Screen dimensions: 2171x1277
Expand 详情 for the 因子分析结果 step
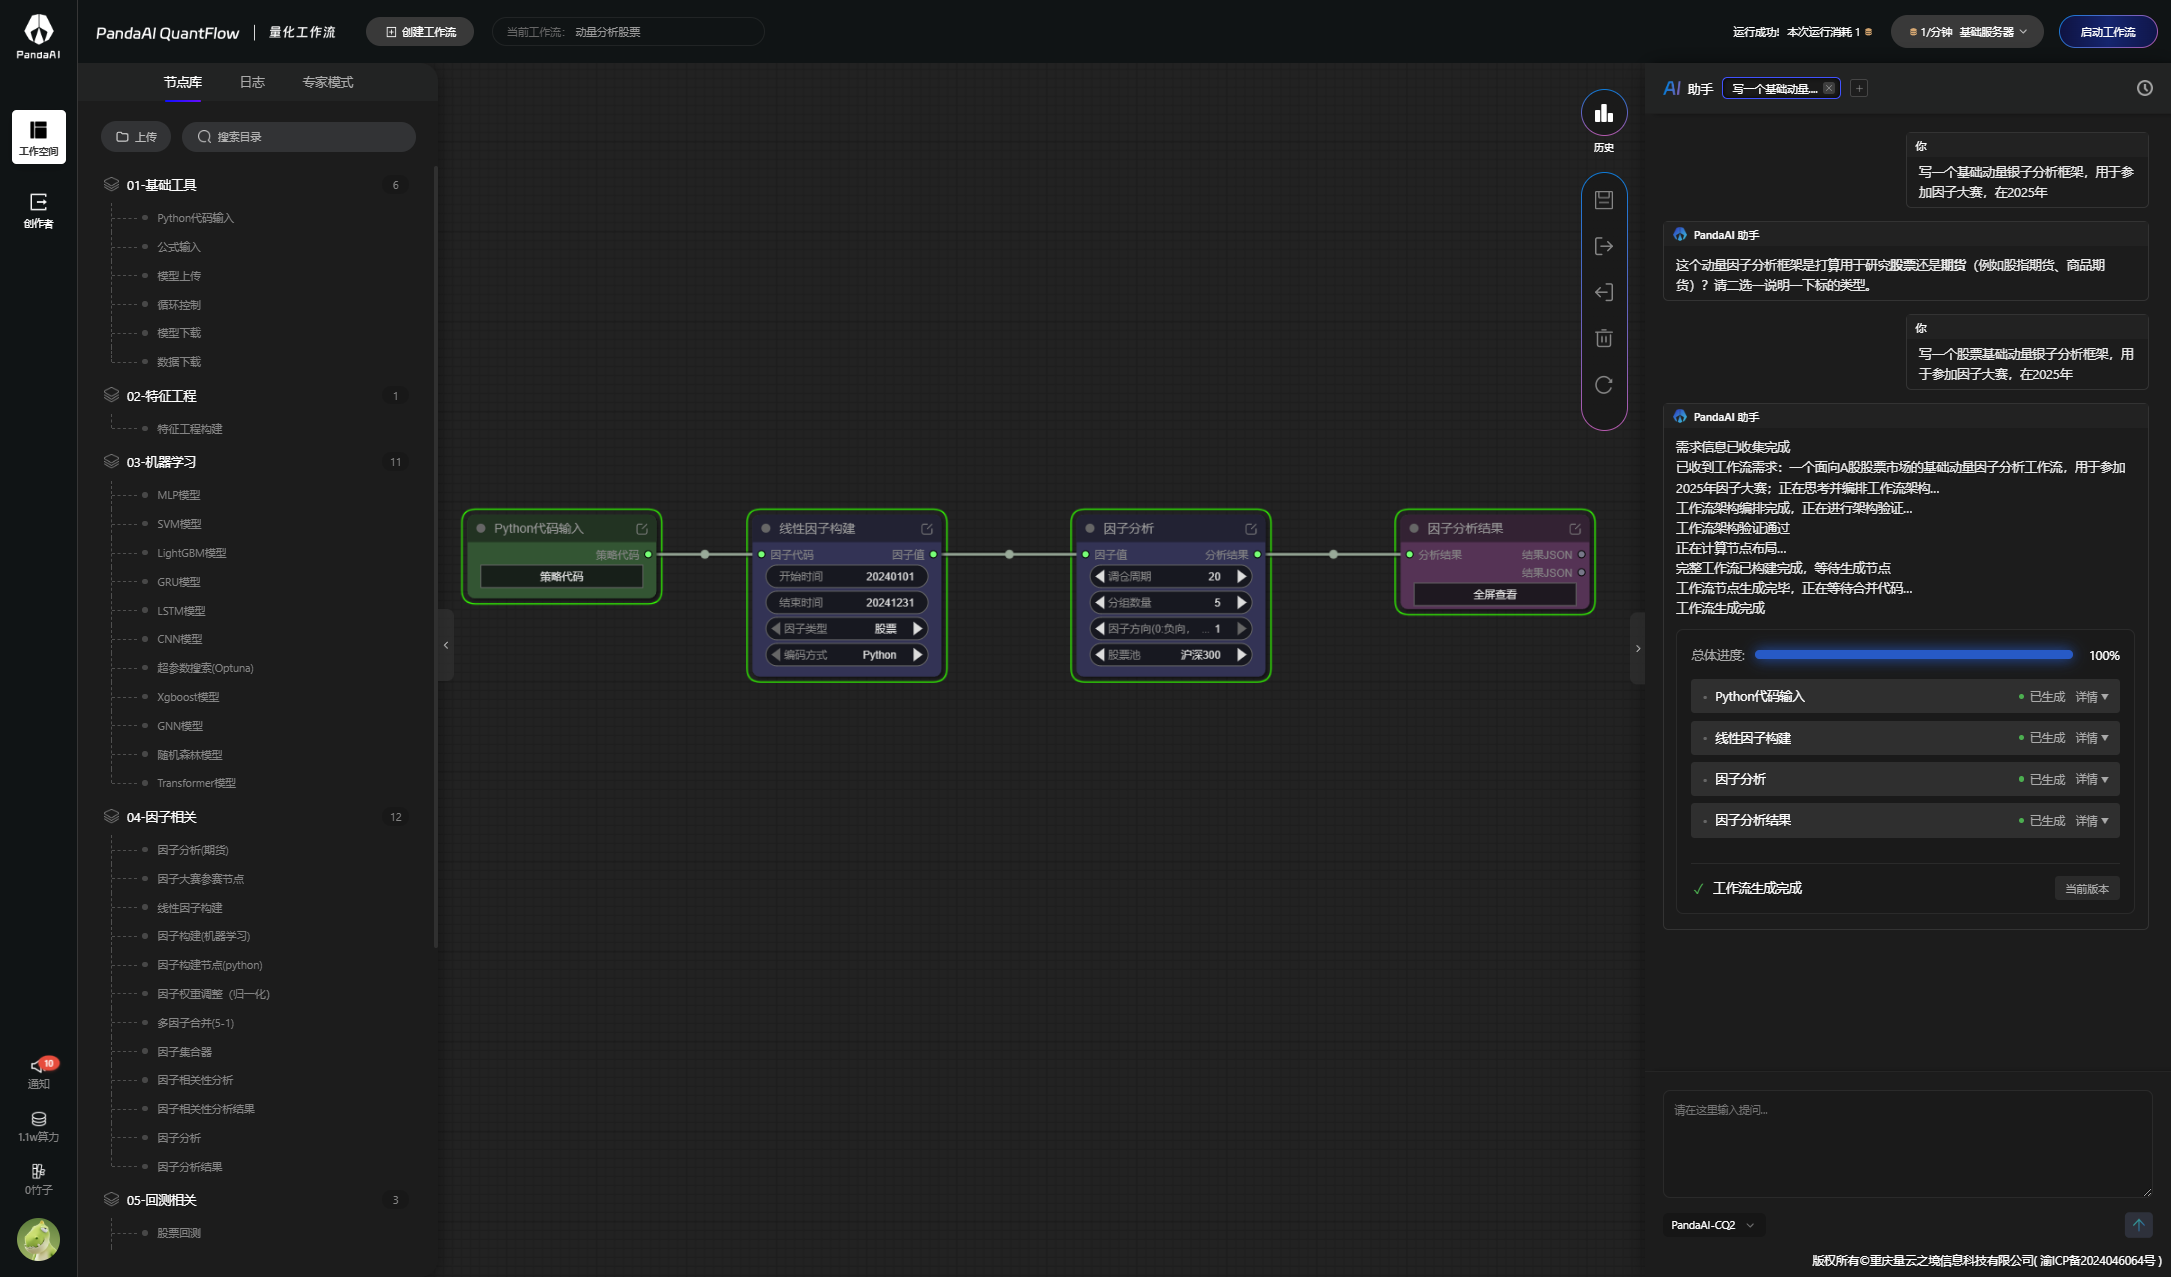pos(2092,821)
